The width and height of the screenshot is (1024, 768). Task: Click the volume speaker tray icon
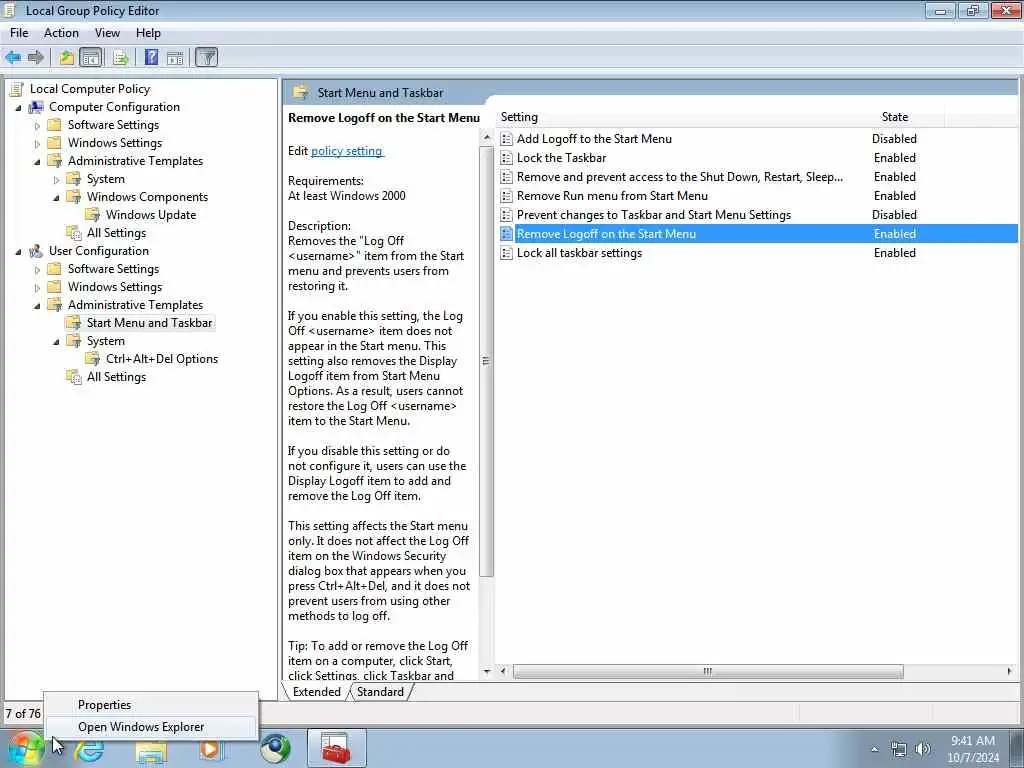pyautogui.click(x=923, y=749)
